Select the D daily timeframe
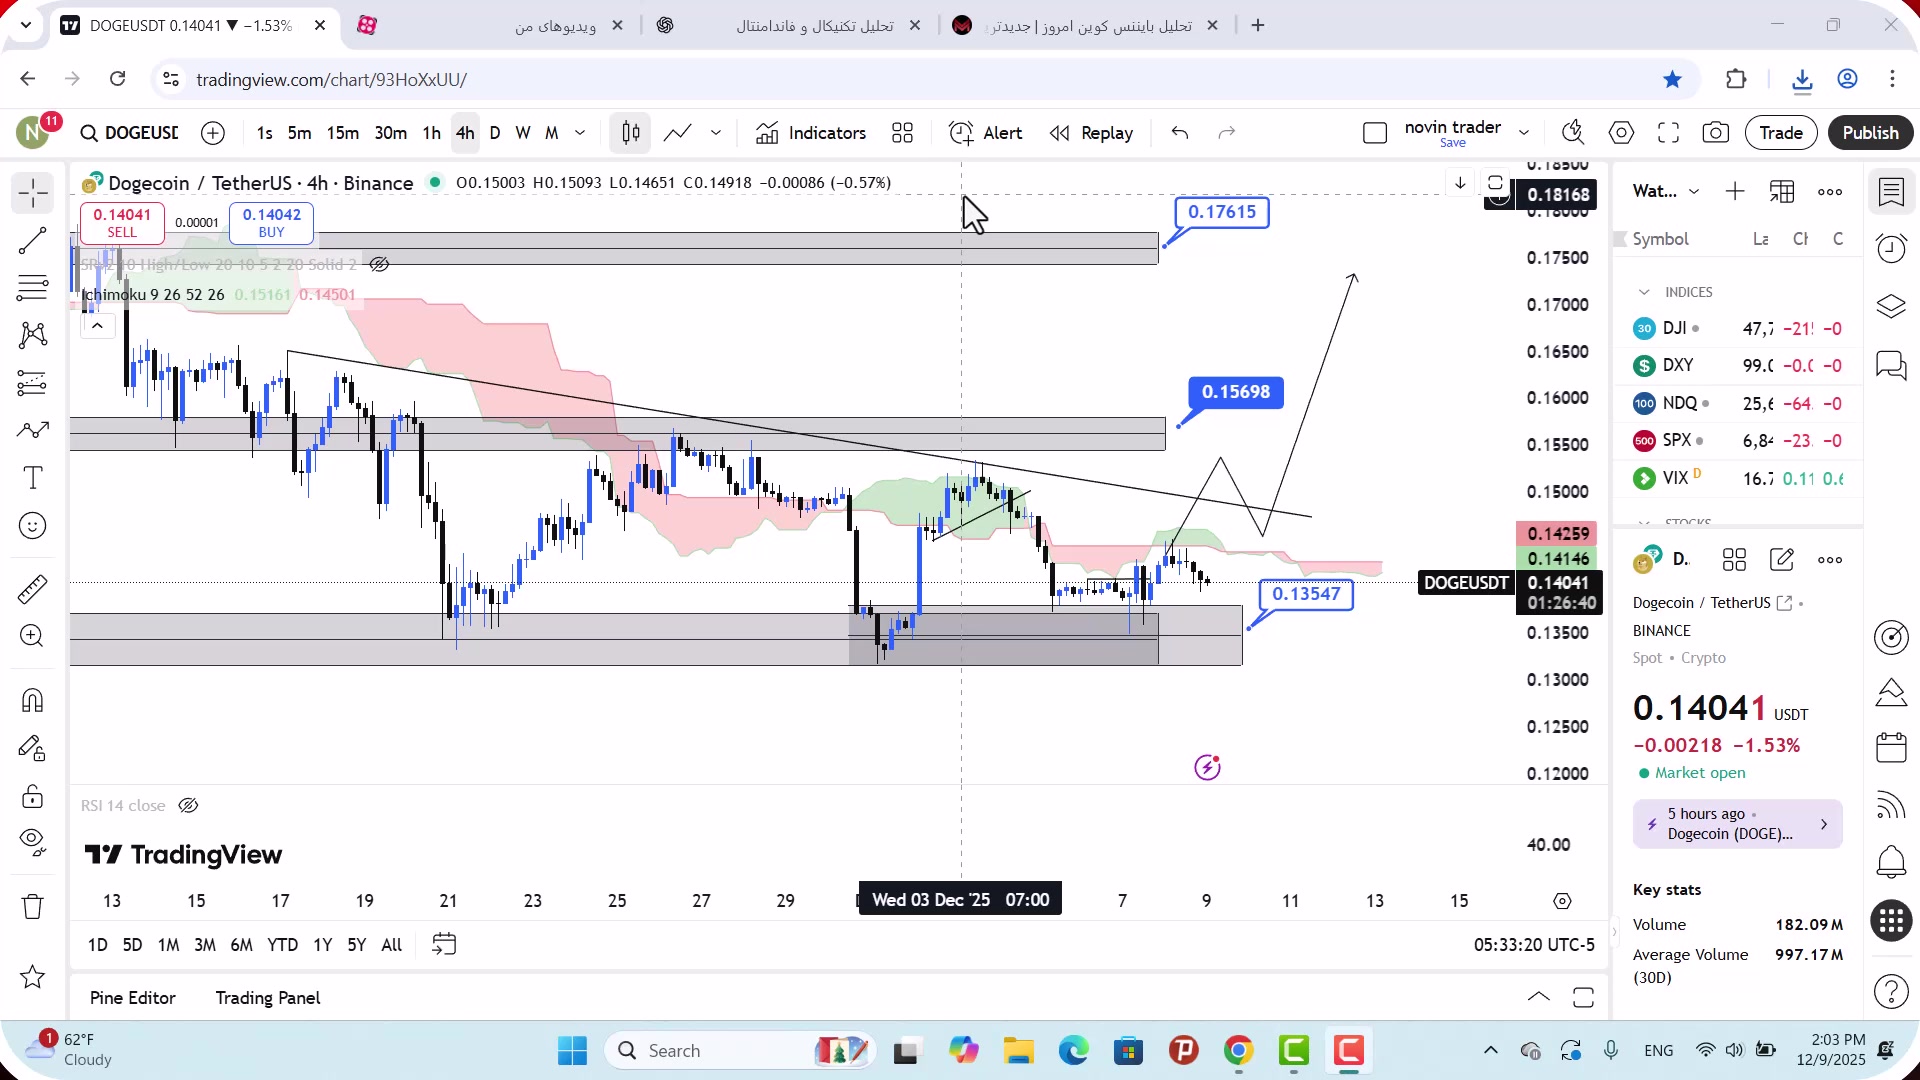Image resolution: width=1920 pixels, height=1080 pixels. point(495,133)
